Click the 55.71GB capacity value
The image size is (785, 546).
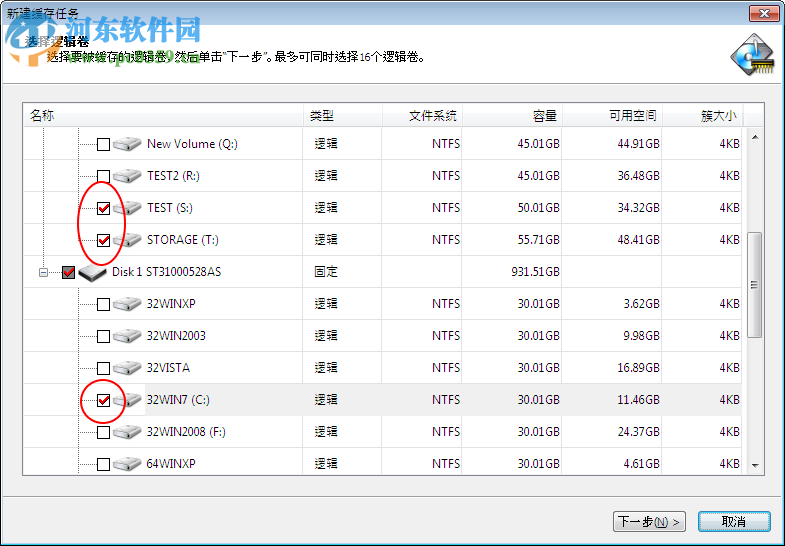pos(538,240)
